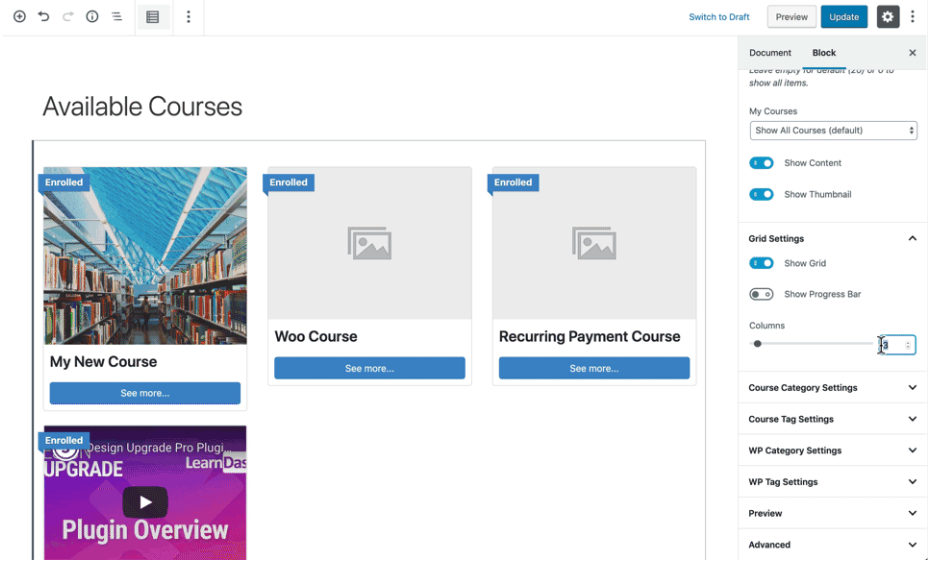Click See more under Woo Course
The image size is (935, 566).
click(x=370, y=369)
